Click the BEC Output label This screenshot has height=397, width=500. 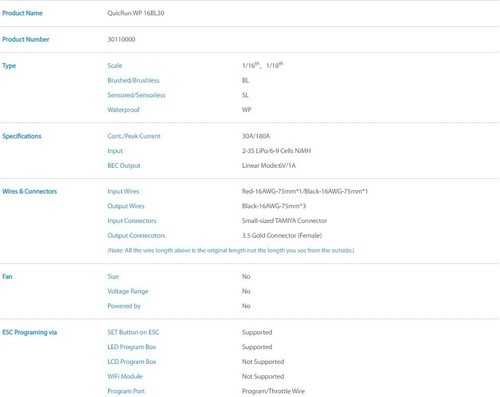tap(124, 166)
